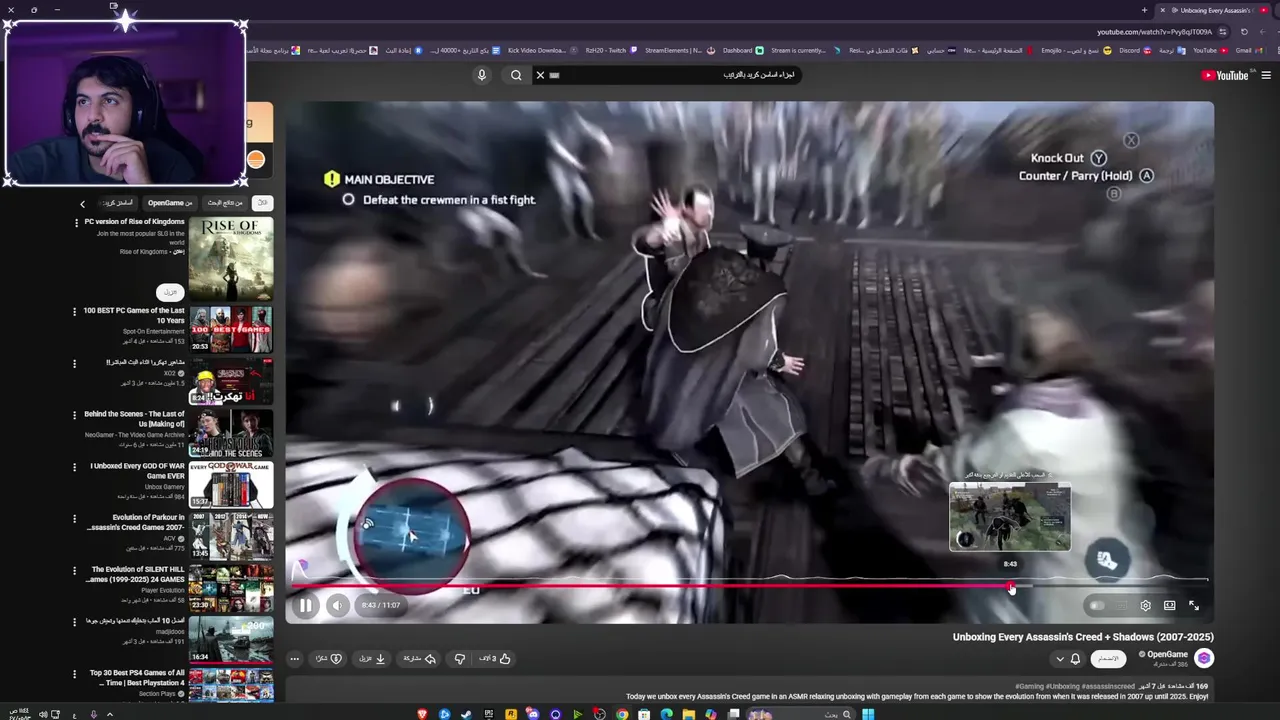
Task: Open options for 'SILENT HILL' video
Action: (x=74, y=570)
